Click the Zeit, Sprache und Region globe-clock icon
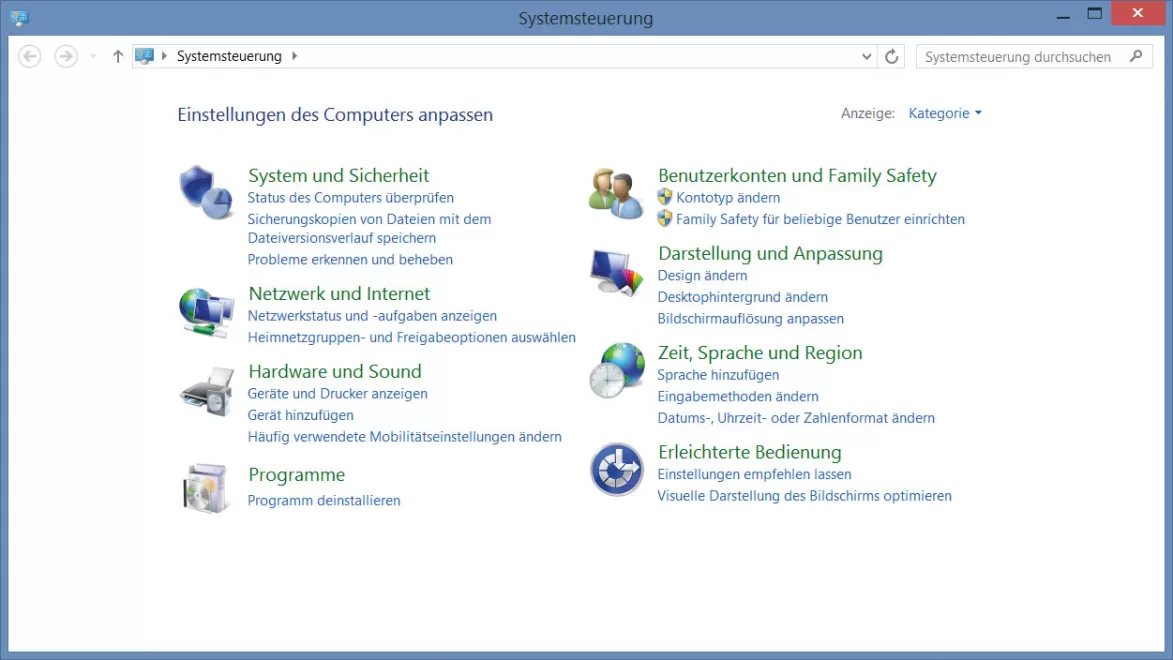 coord(616,370)
